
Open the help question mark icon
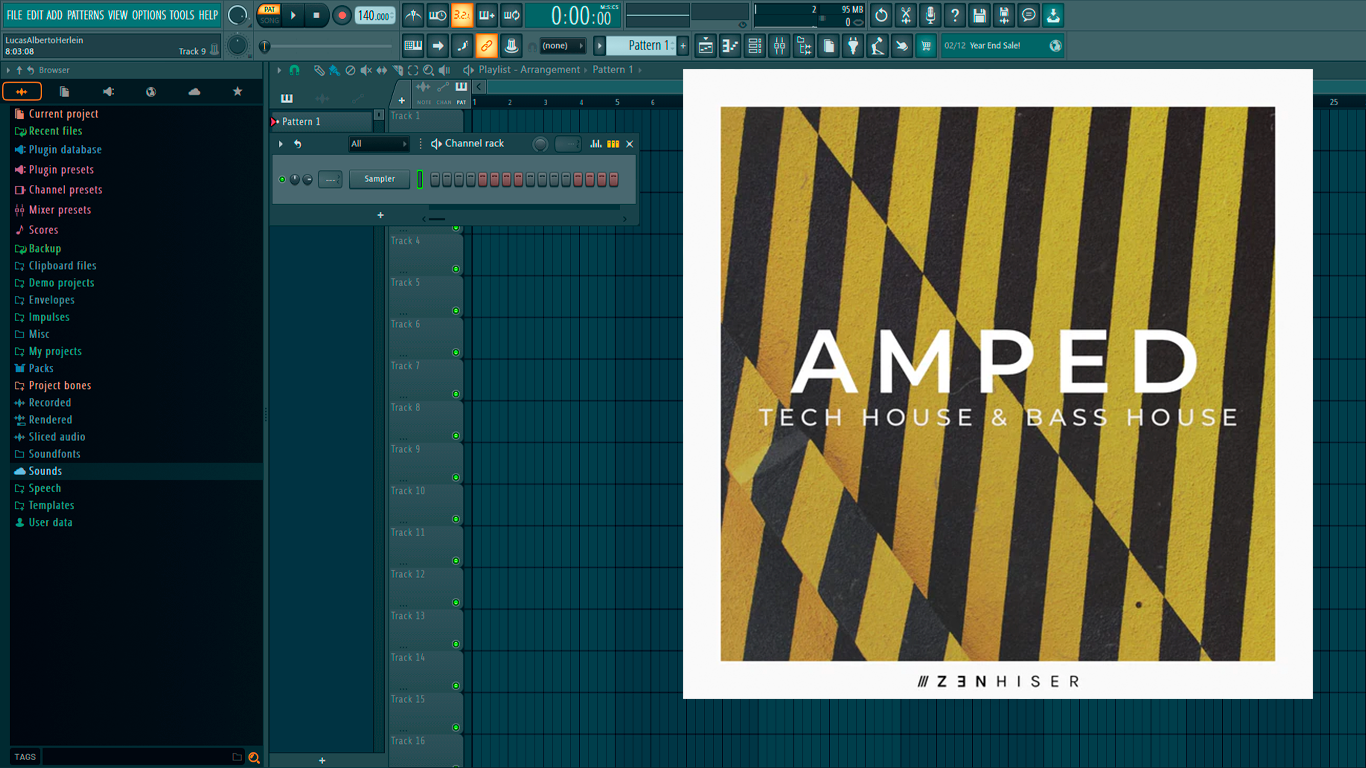coord(955,15)
